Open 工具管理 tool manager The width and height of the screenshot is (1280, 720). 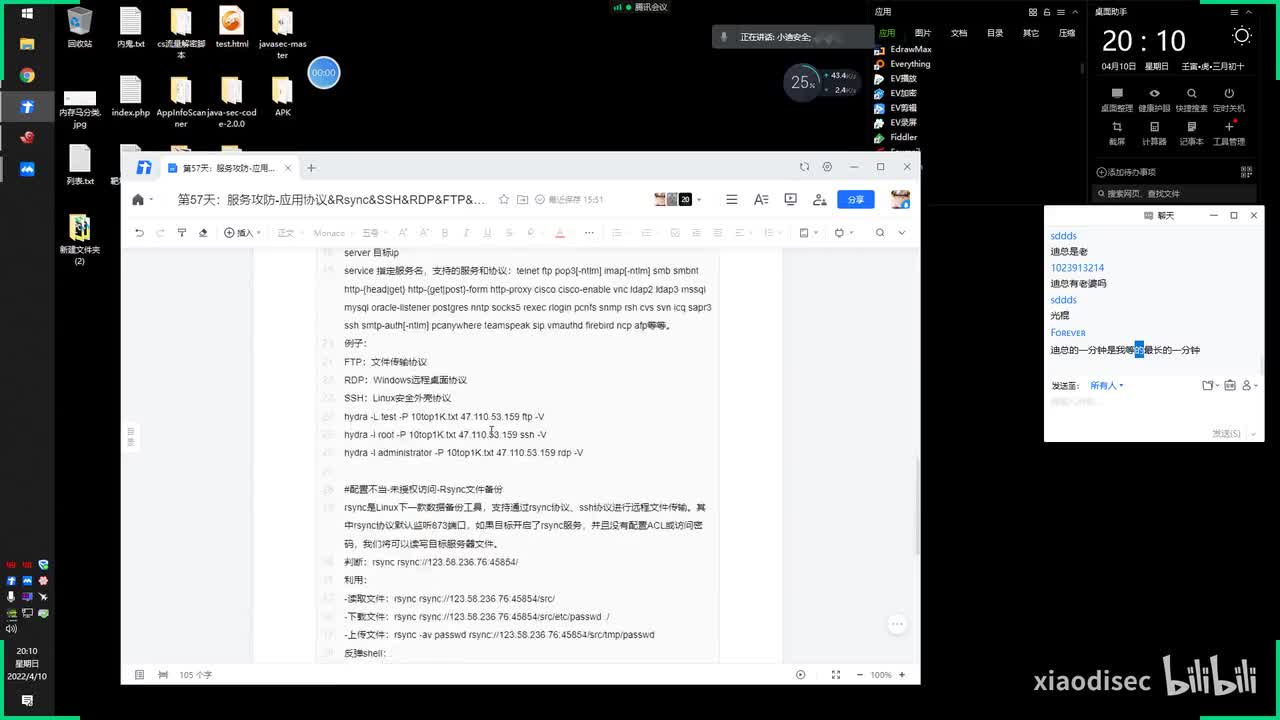click(x=1229, y=133)
